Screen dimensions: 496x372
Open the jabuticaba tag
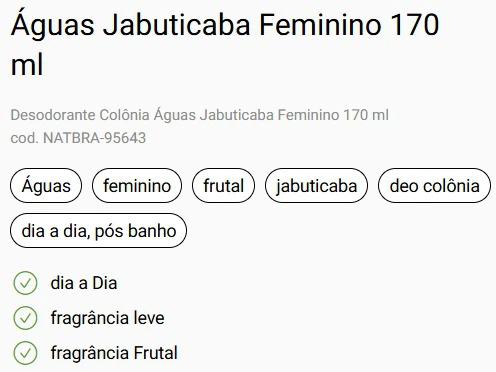coord(316,186)
